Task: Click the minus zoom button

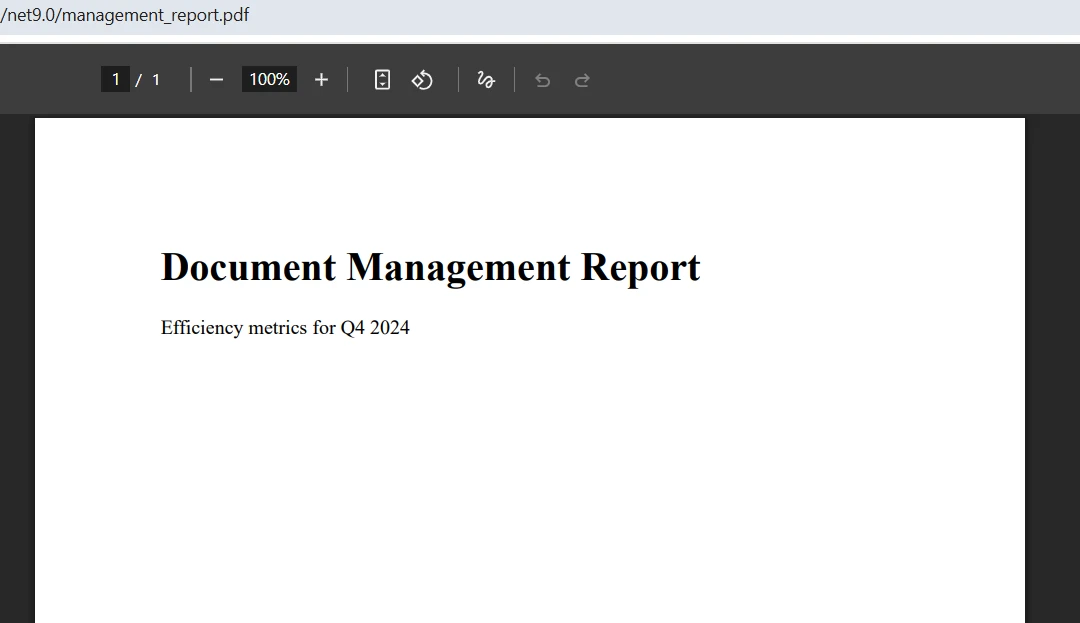Action: pos(216,79)
